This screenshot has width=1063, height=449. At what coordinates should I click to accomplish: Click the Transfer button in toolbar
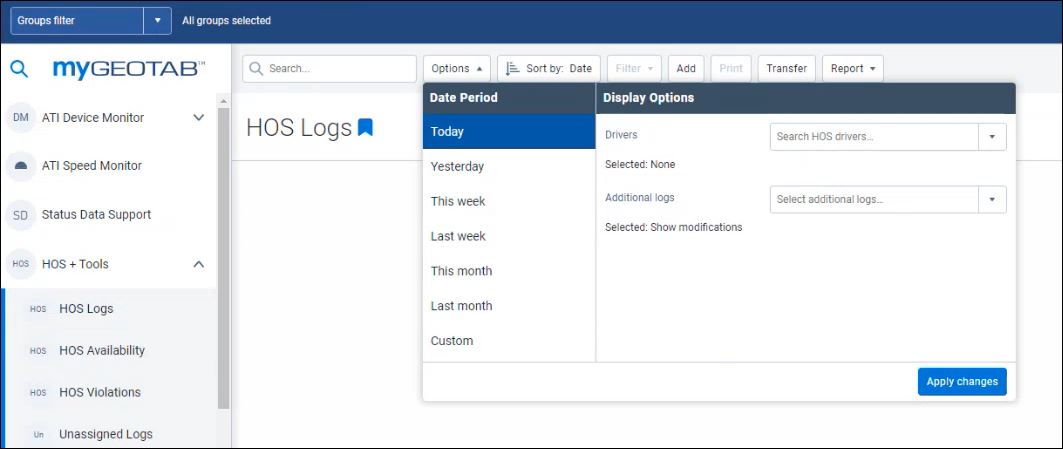point(786,69)
